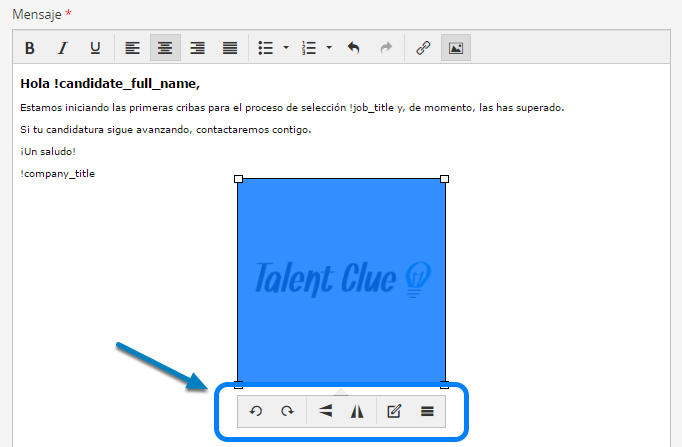Image resolution: width=682 pixels, height=447 pixels.
Task: Open bullet list style dropdown arrow
Action: (286, 48)
